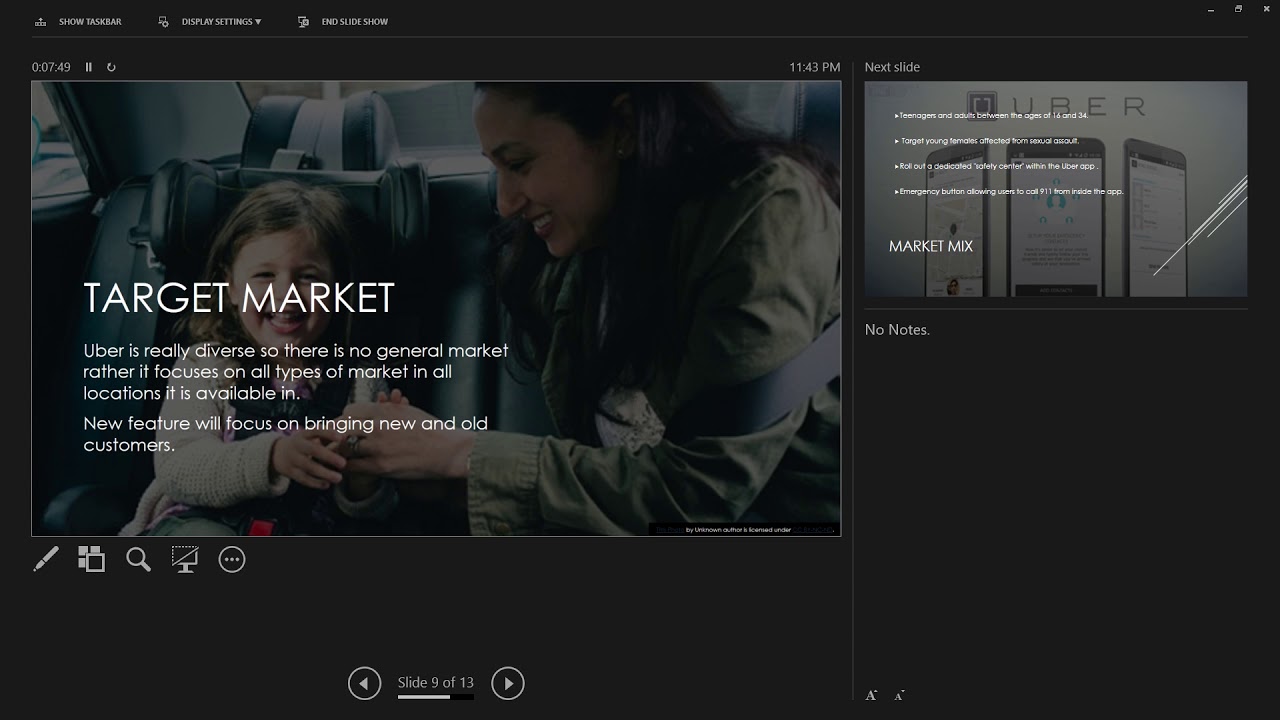The height and width of the screenshot is (720, 1280).
Task: Pause the presentation timer
Action: click(x=88, y=67)
